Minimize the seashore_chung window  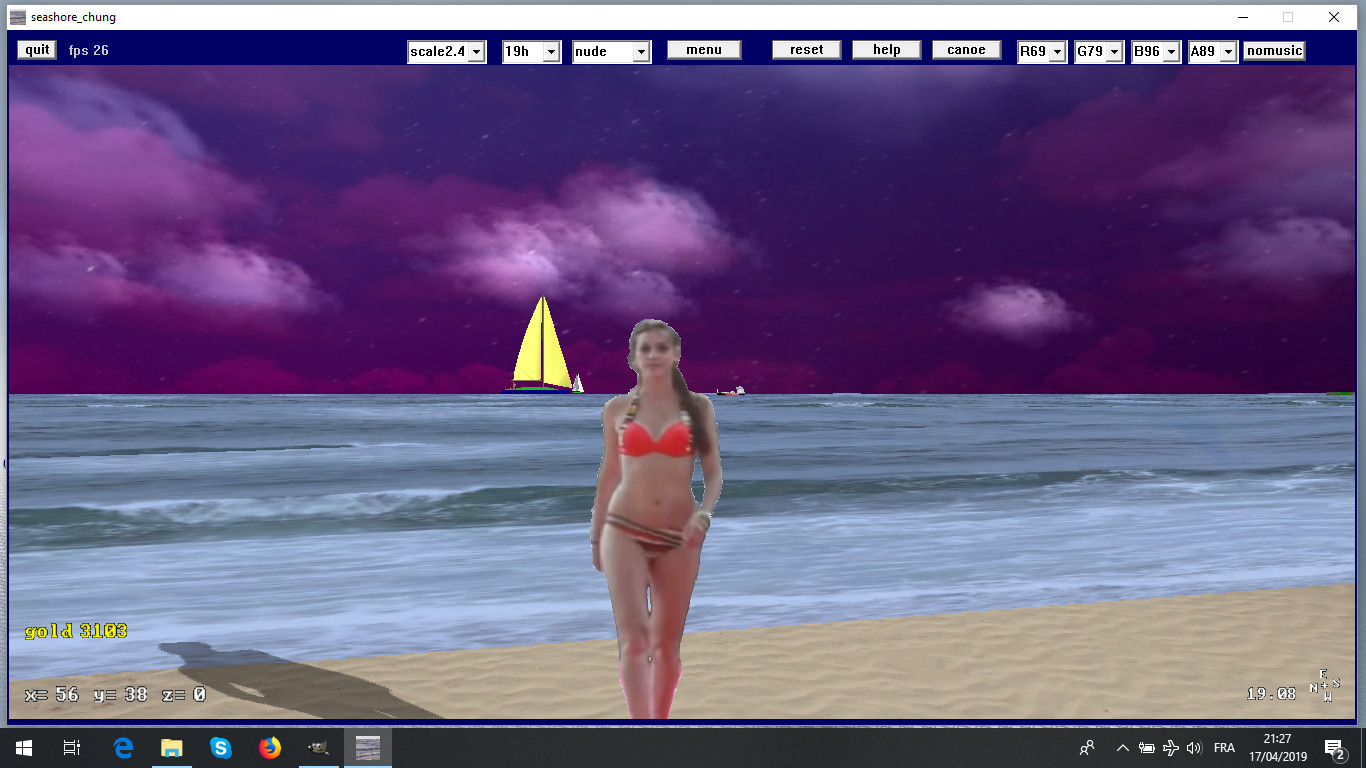(x=1242, y=17)
